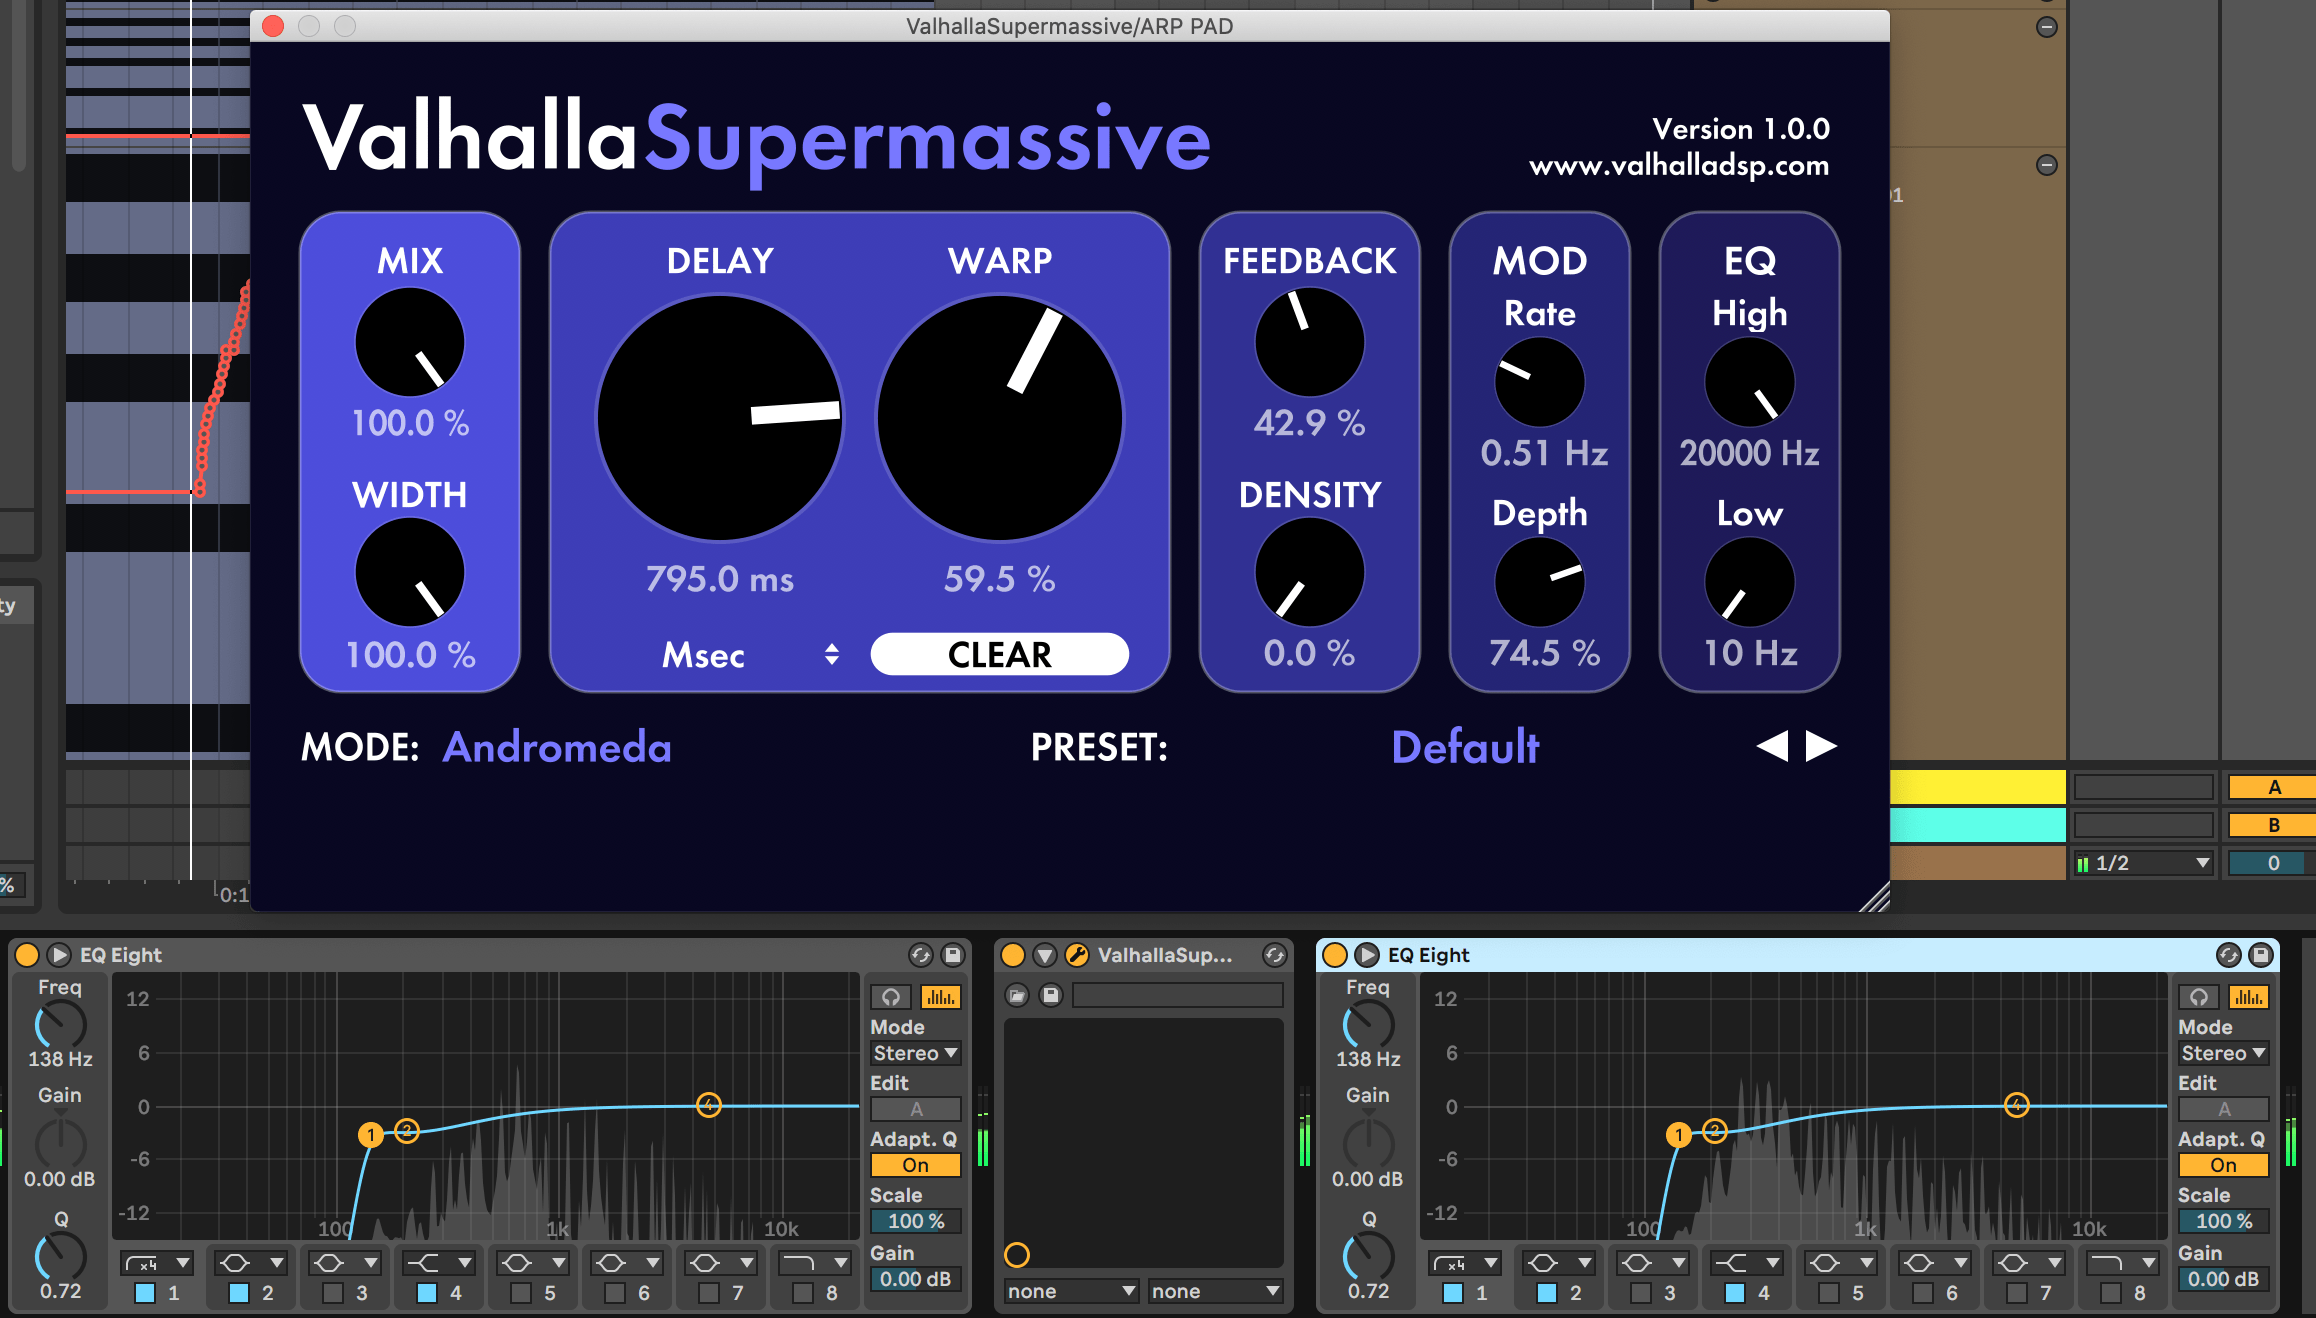2316x1318 pixels.
Task: Click the hot-swap icon on the VallhallaSup device
Action: point(1274,954)
